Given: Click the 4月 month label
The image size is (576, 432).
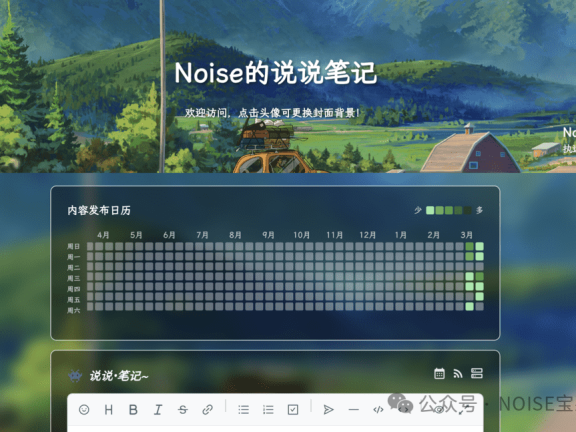Looking at the screenshot, I should pyautogui.click(x=103, y=235).
